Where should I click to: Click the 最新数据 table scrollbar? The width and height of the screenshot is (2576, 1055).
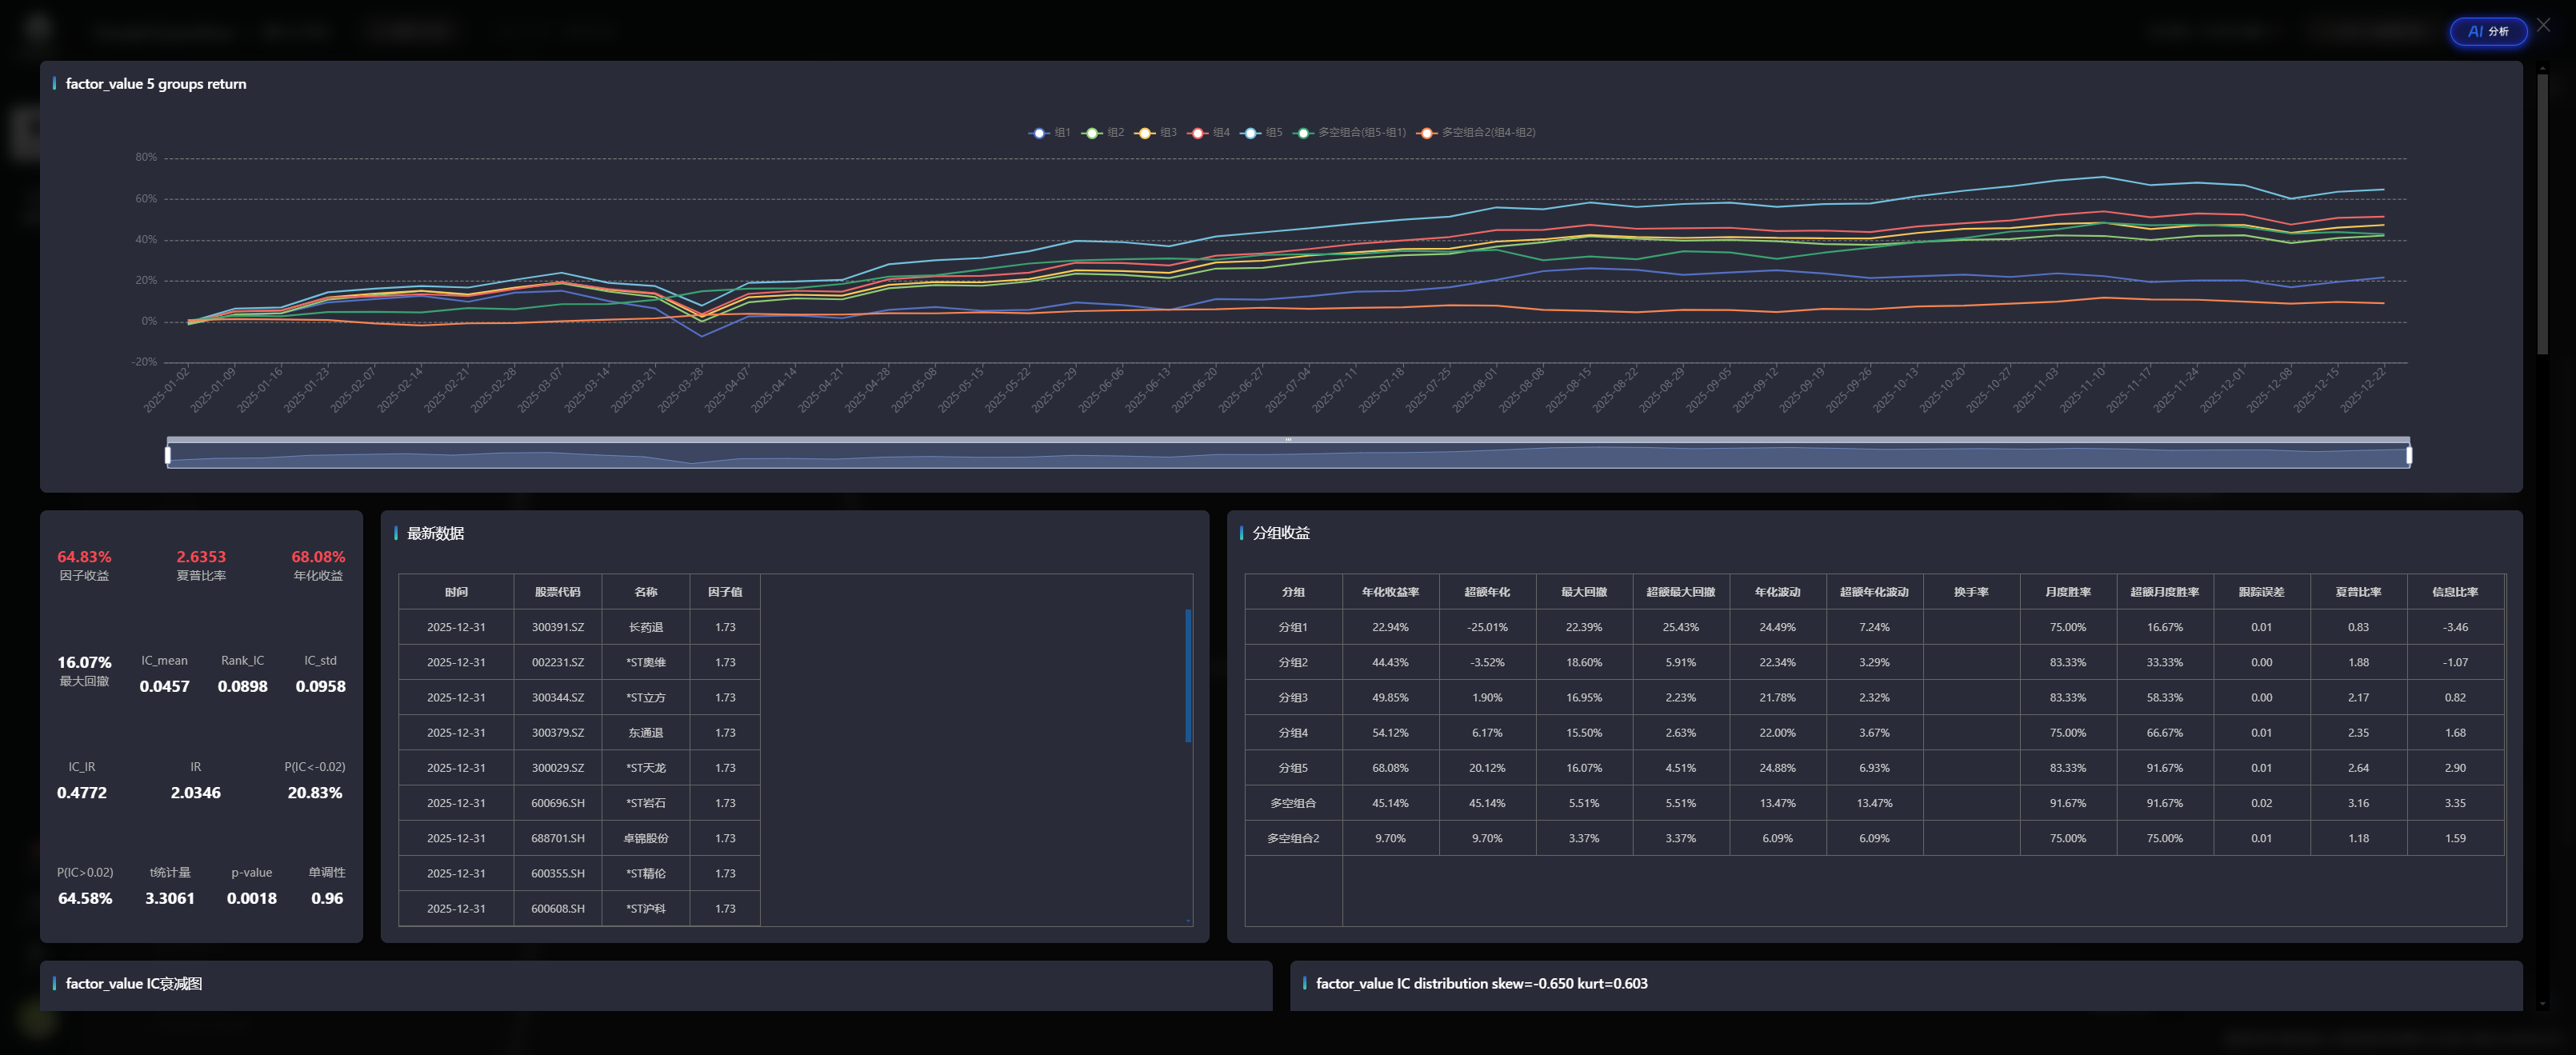point(1188,676)
